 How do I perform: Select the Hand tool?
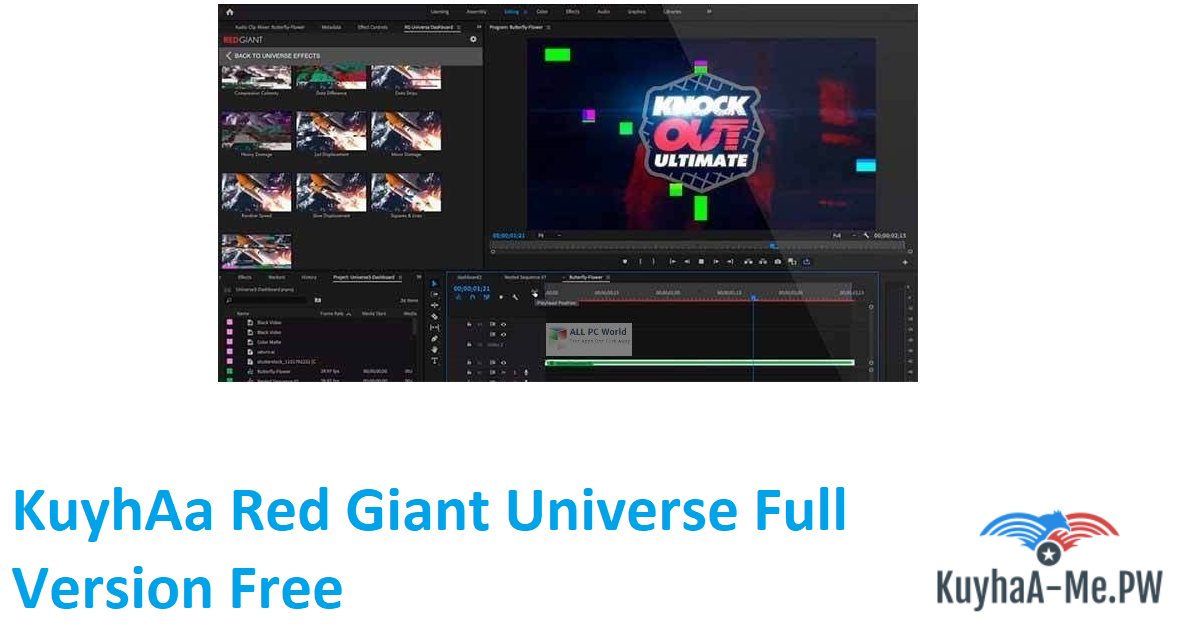434,350
